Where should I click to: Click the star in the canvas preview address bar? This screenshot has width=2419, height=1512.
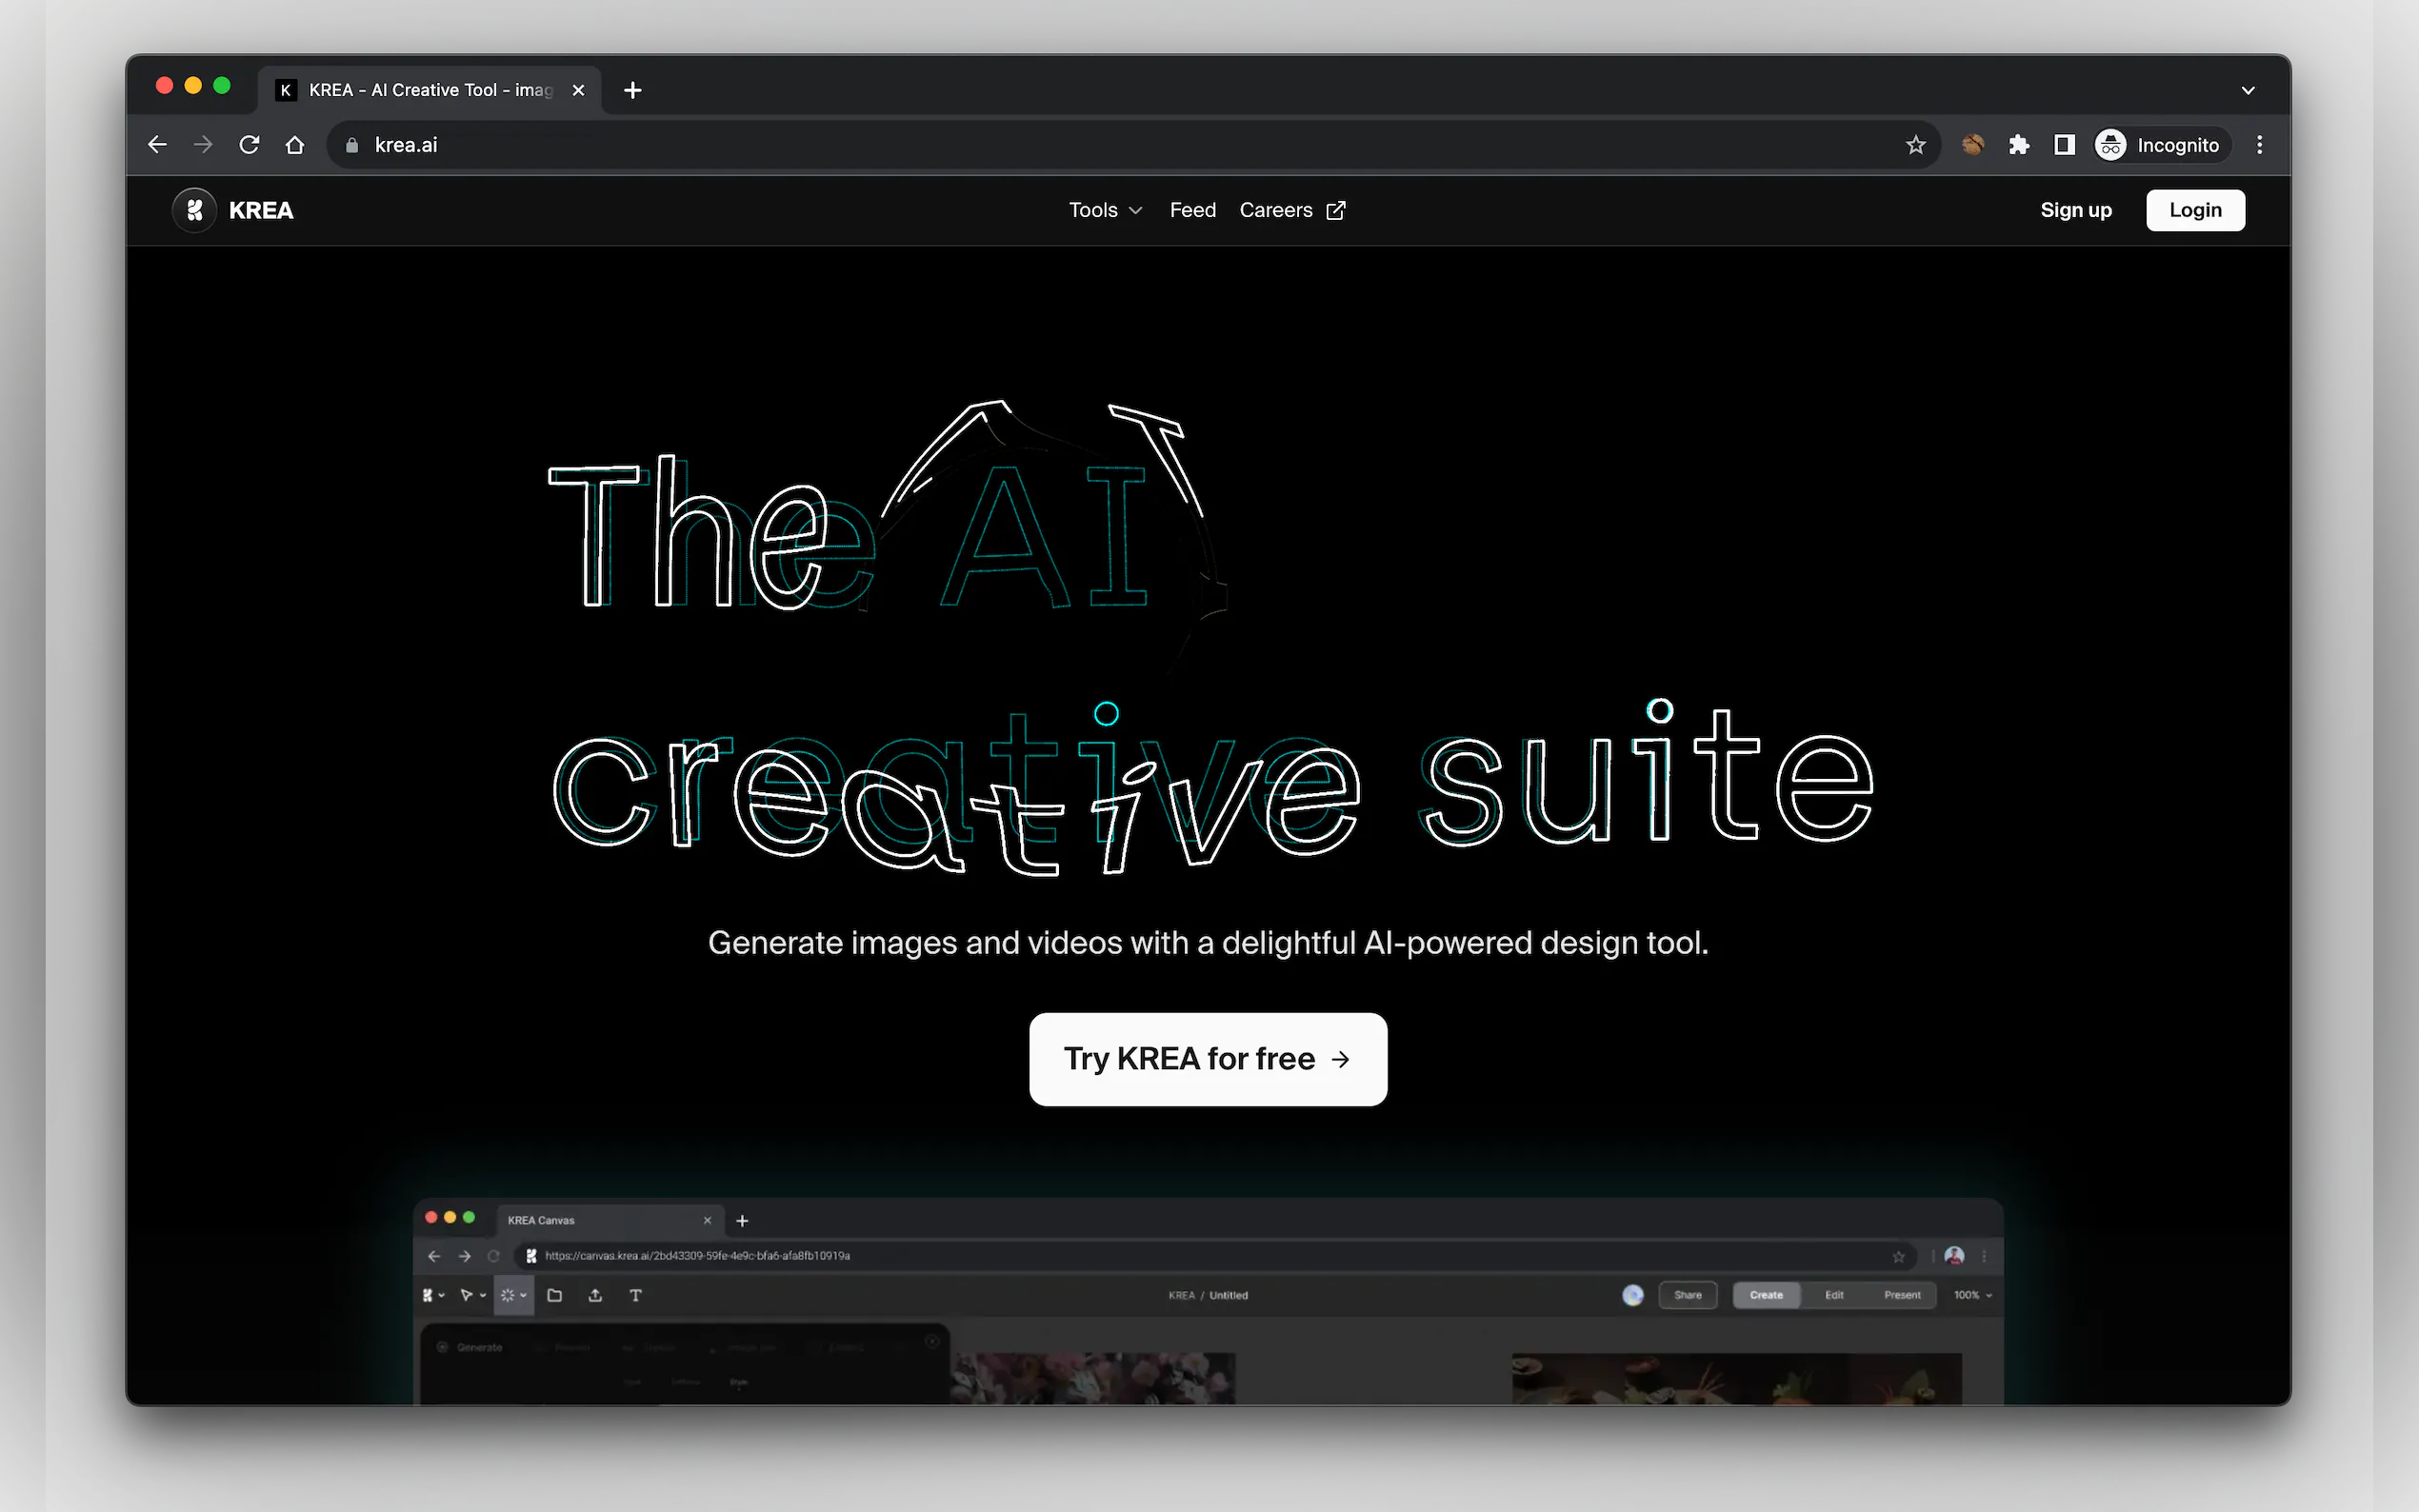[1898, 1256]
